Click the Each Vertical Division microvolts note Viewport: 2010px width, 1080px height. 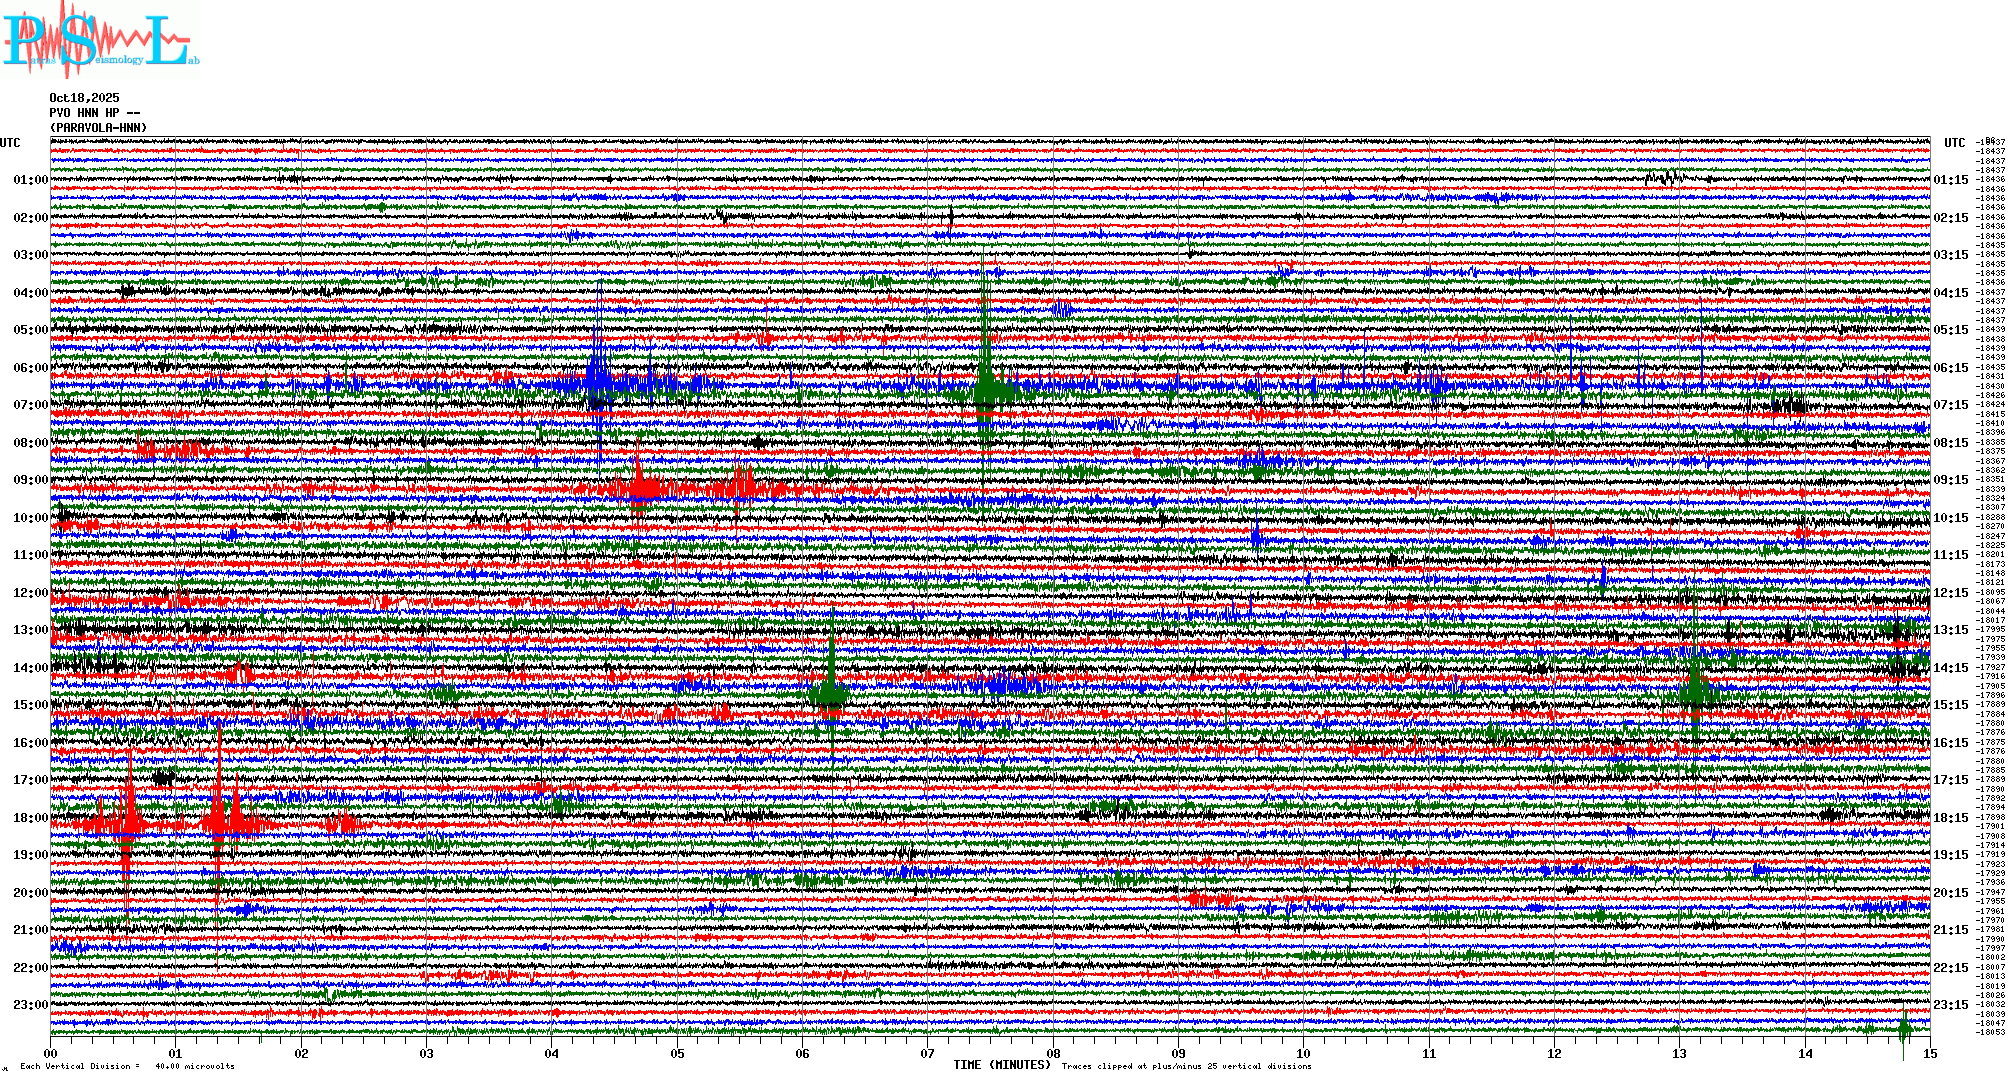127,1066
